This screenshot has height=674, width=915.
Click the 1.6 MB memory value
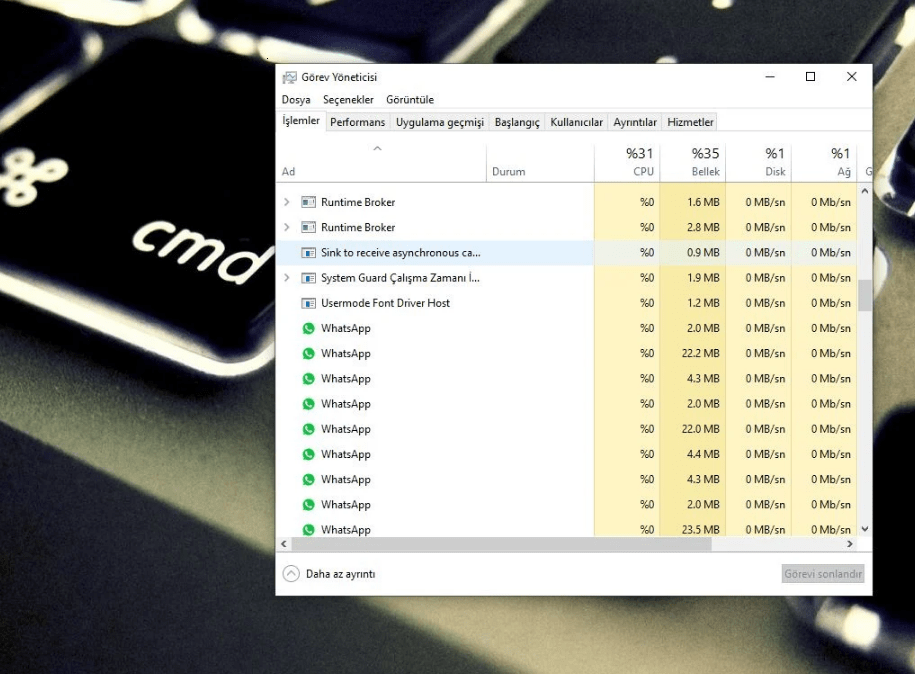click(x=703, y=202)
